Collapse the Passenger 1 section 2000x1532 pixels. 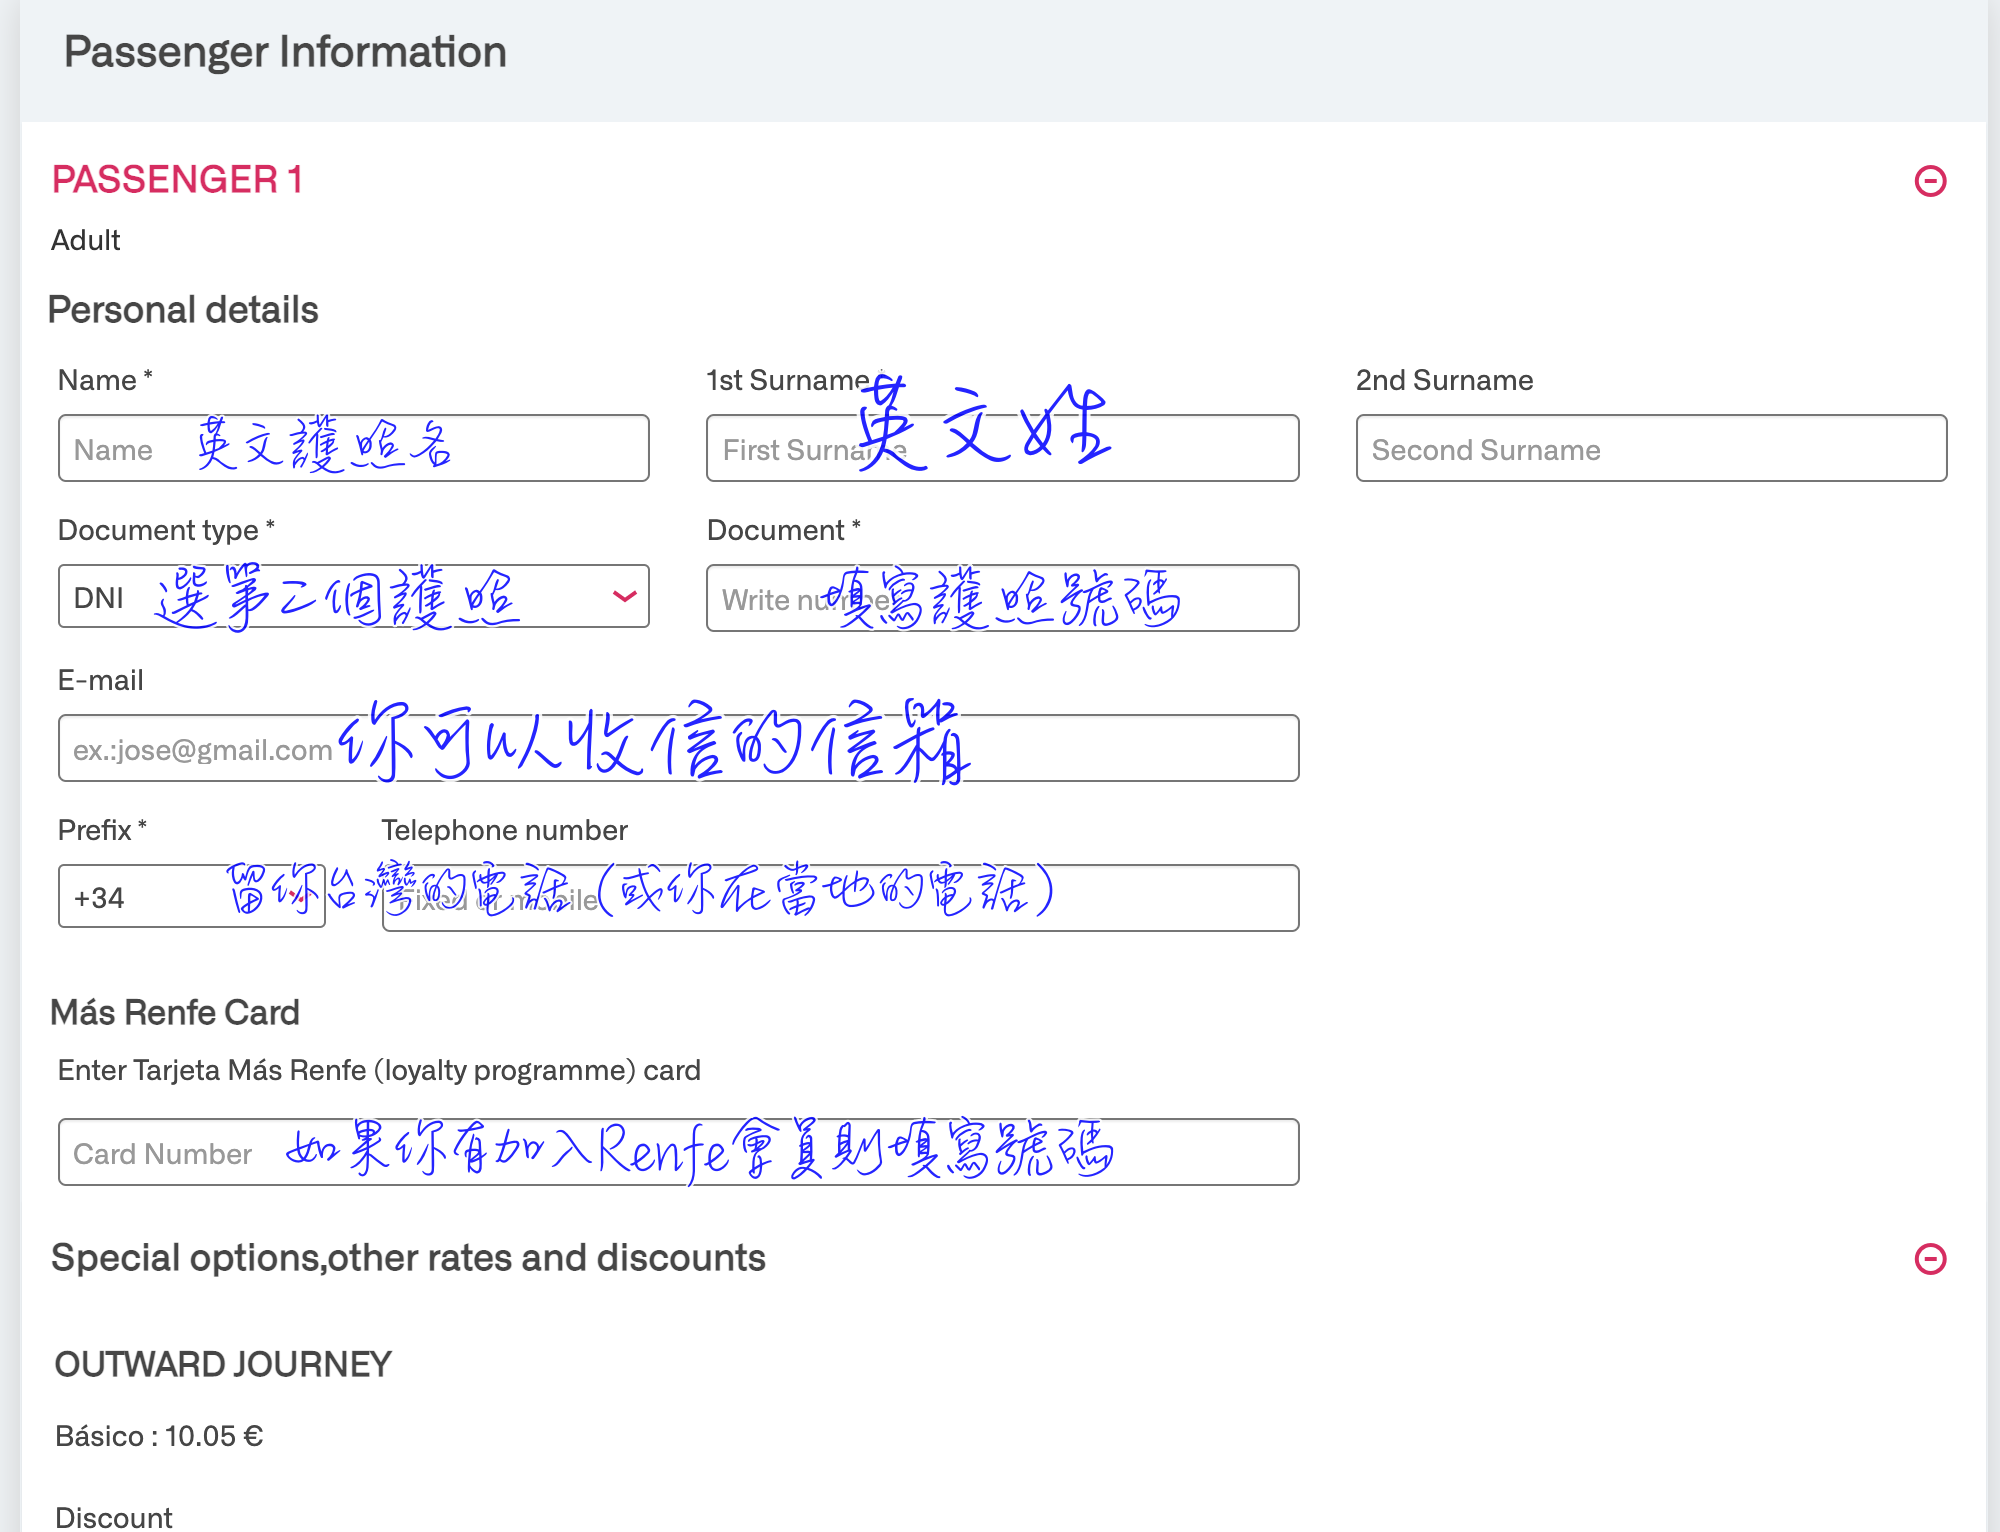[x=1930, y=181]
